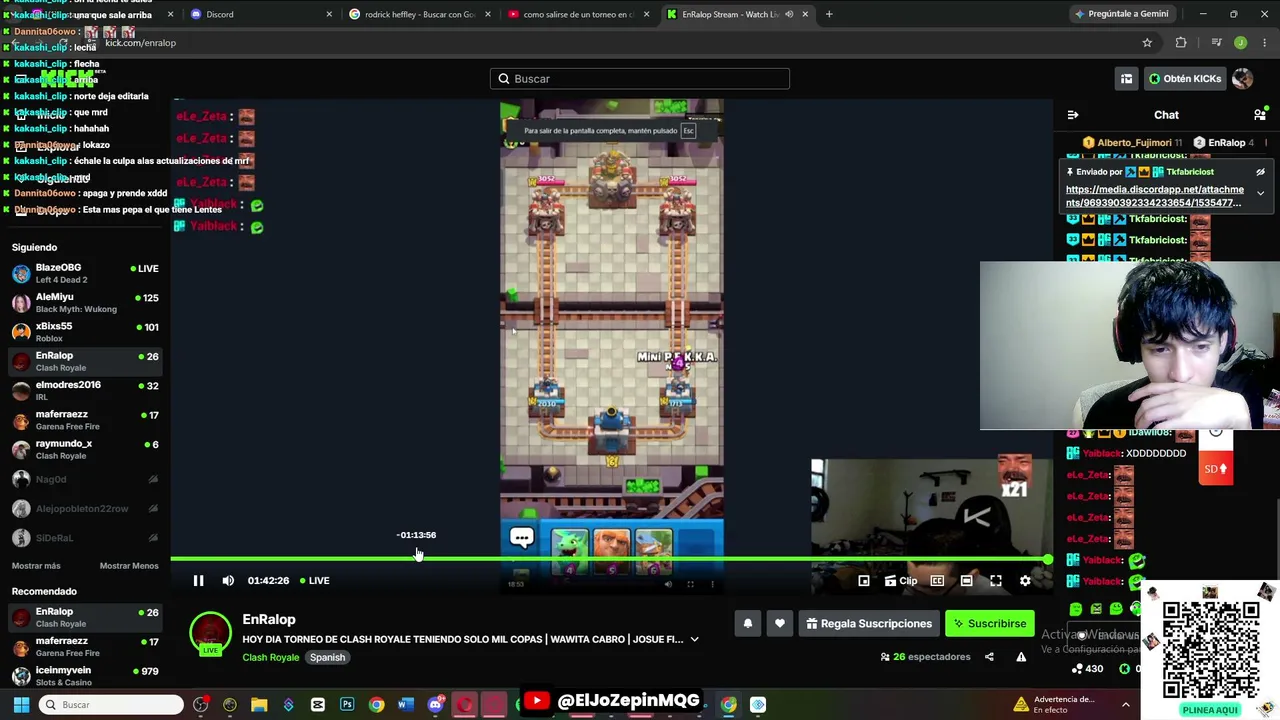Click Pregúntale a Gemini button

[1121, 14]
